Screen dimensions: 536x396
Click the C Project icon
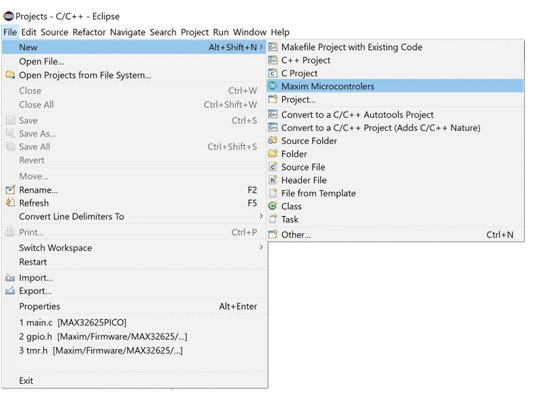pyautogui.click(x=272, y=73)
